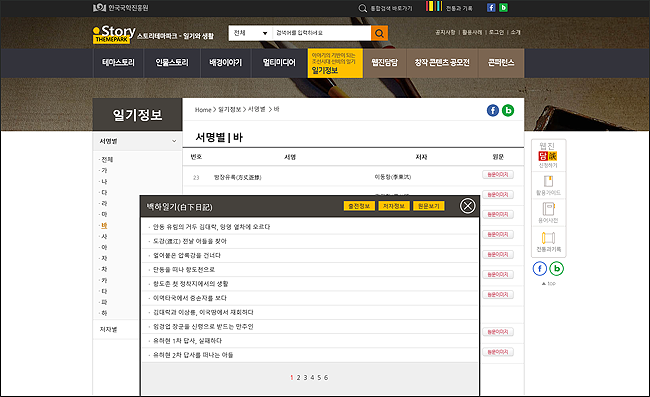Image resolution: width=650 pixels, height=397 pixels.
Task: Select 가 in the 서명별 list
Action: (x=104, y=170)
